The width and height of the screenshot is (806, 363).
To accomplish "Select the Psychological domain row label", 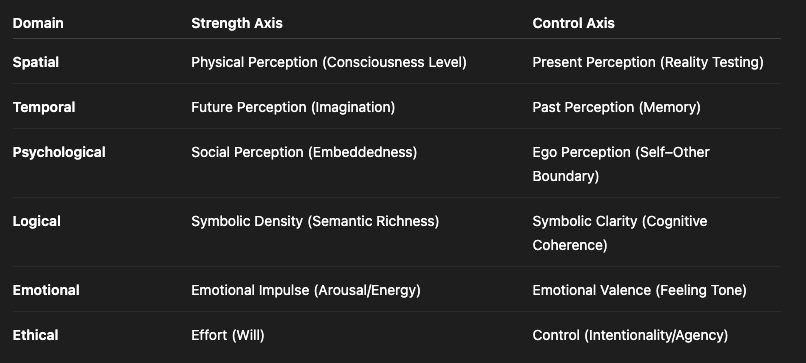I will pyautogui.click(x=59, y=153).
